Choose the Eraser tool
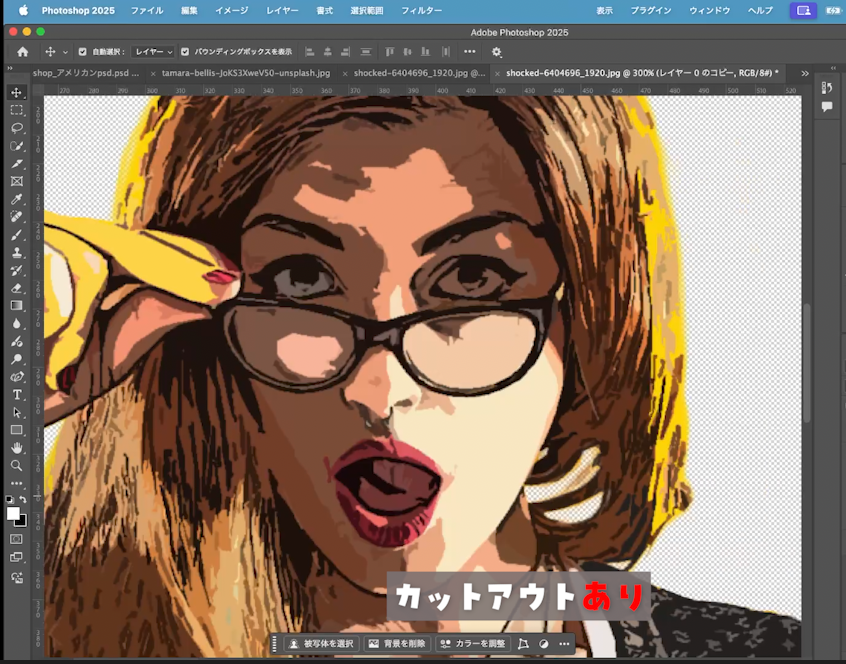This screenshot has width=846, height=664. [17, 288]
